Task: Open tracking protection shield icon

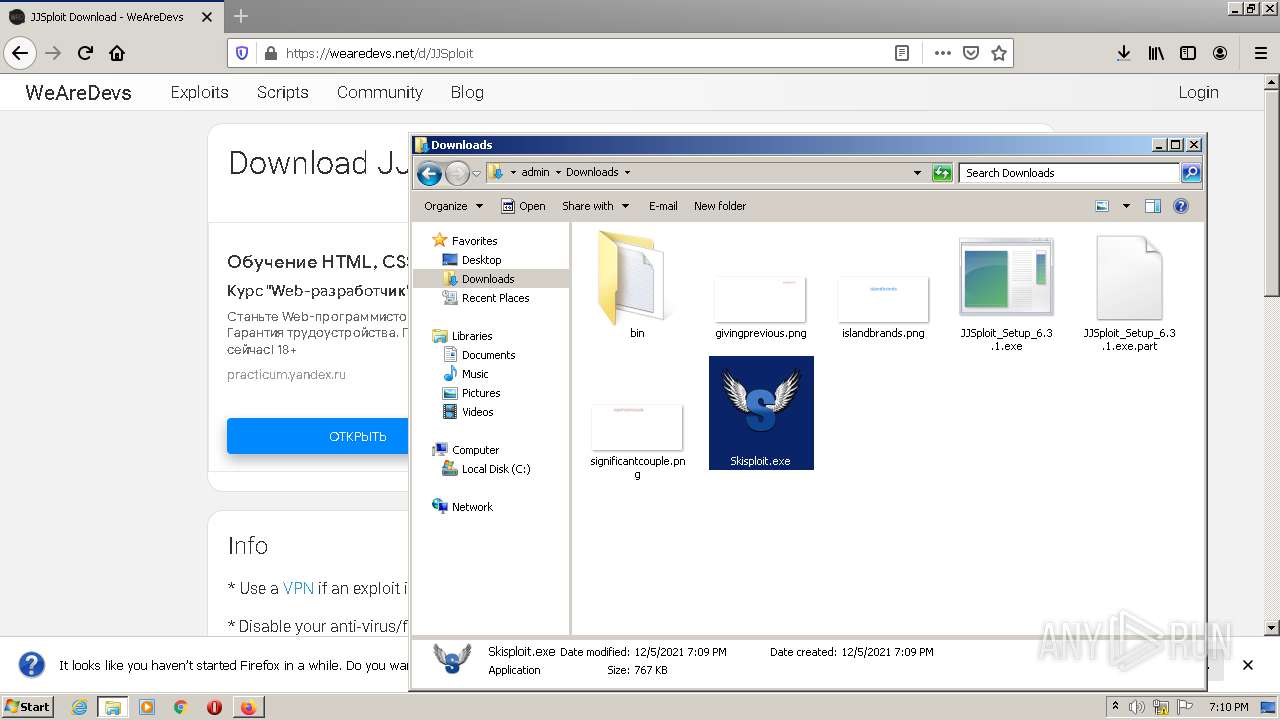Action: pyautogui.click(x=241, y=53)
